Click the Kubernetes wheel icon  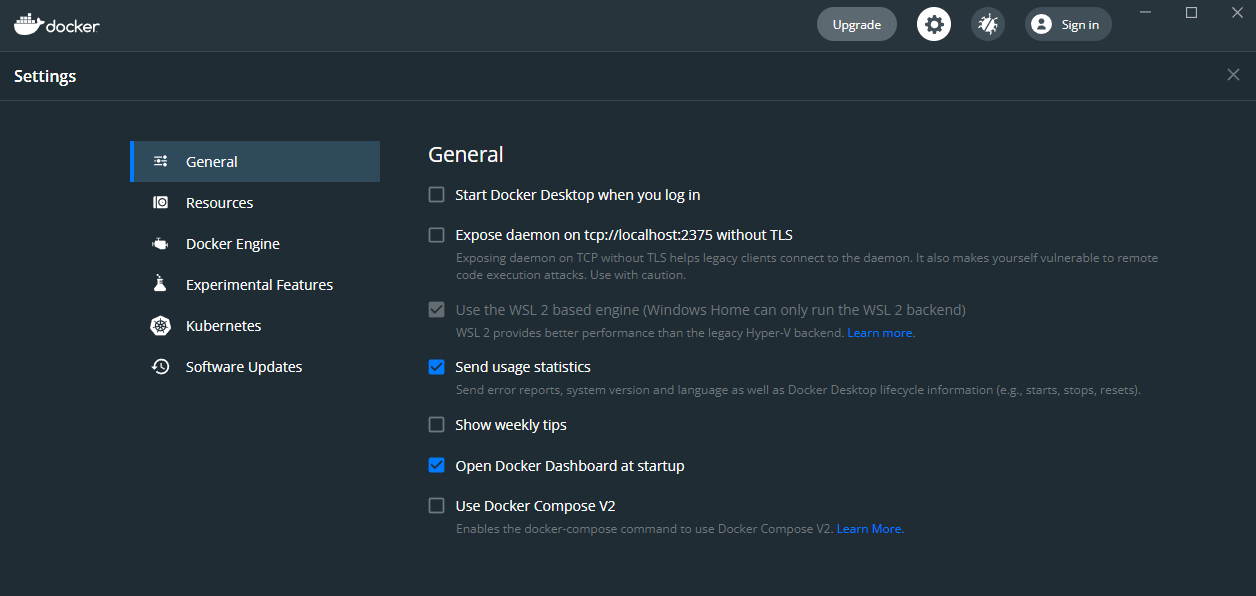click(x=160, y=325)
